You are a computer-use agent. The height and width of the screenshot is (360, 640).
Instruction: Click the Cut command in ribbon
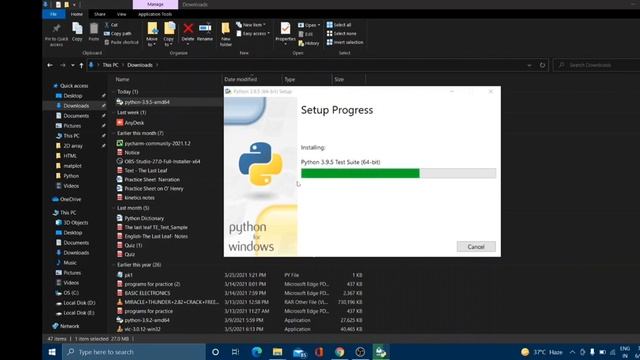(x=111, y=25)
